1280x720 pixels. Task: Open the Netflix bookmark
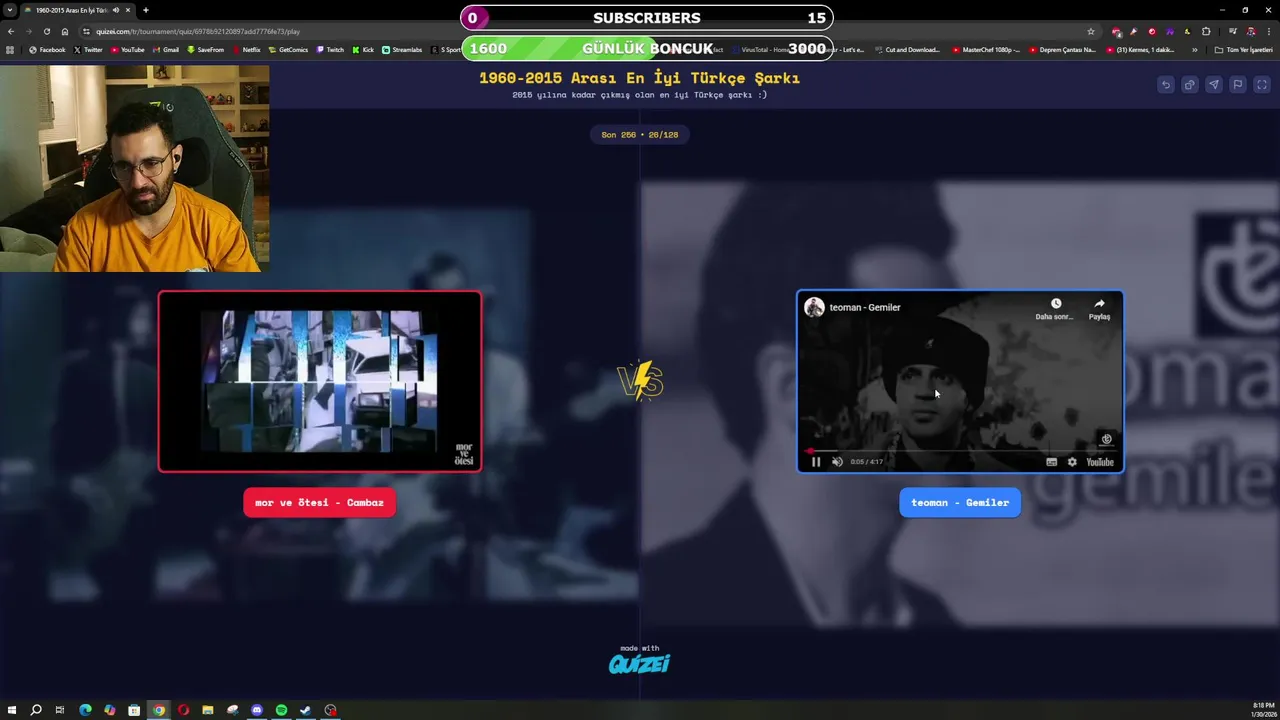[x=246, y=49]
